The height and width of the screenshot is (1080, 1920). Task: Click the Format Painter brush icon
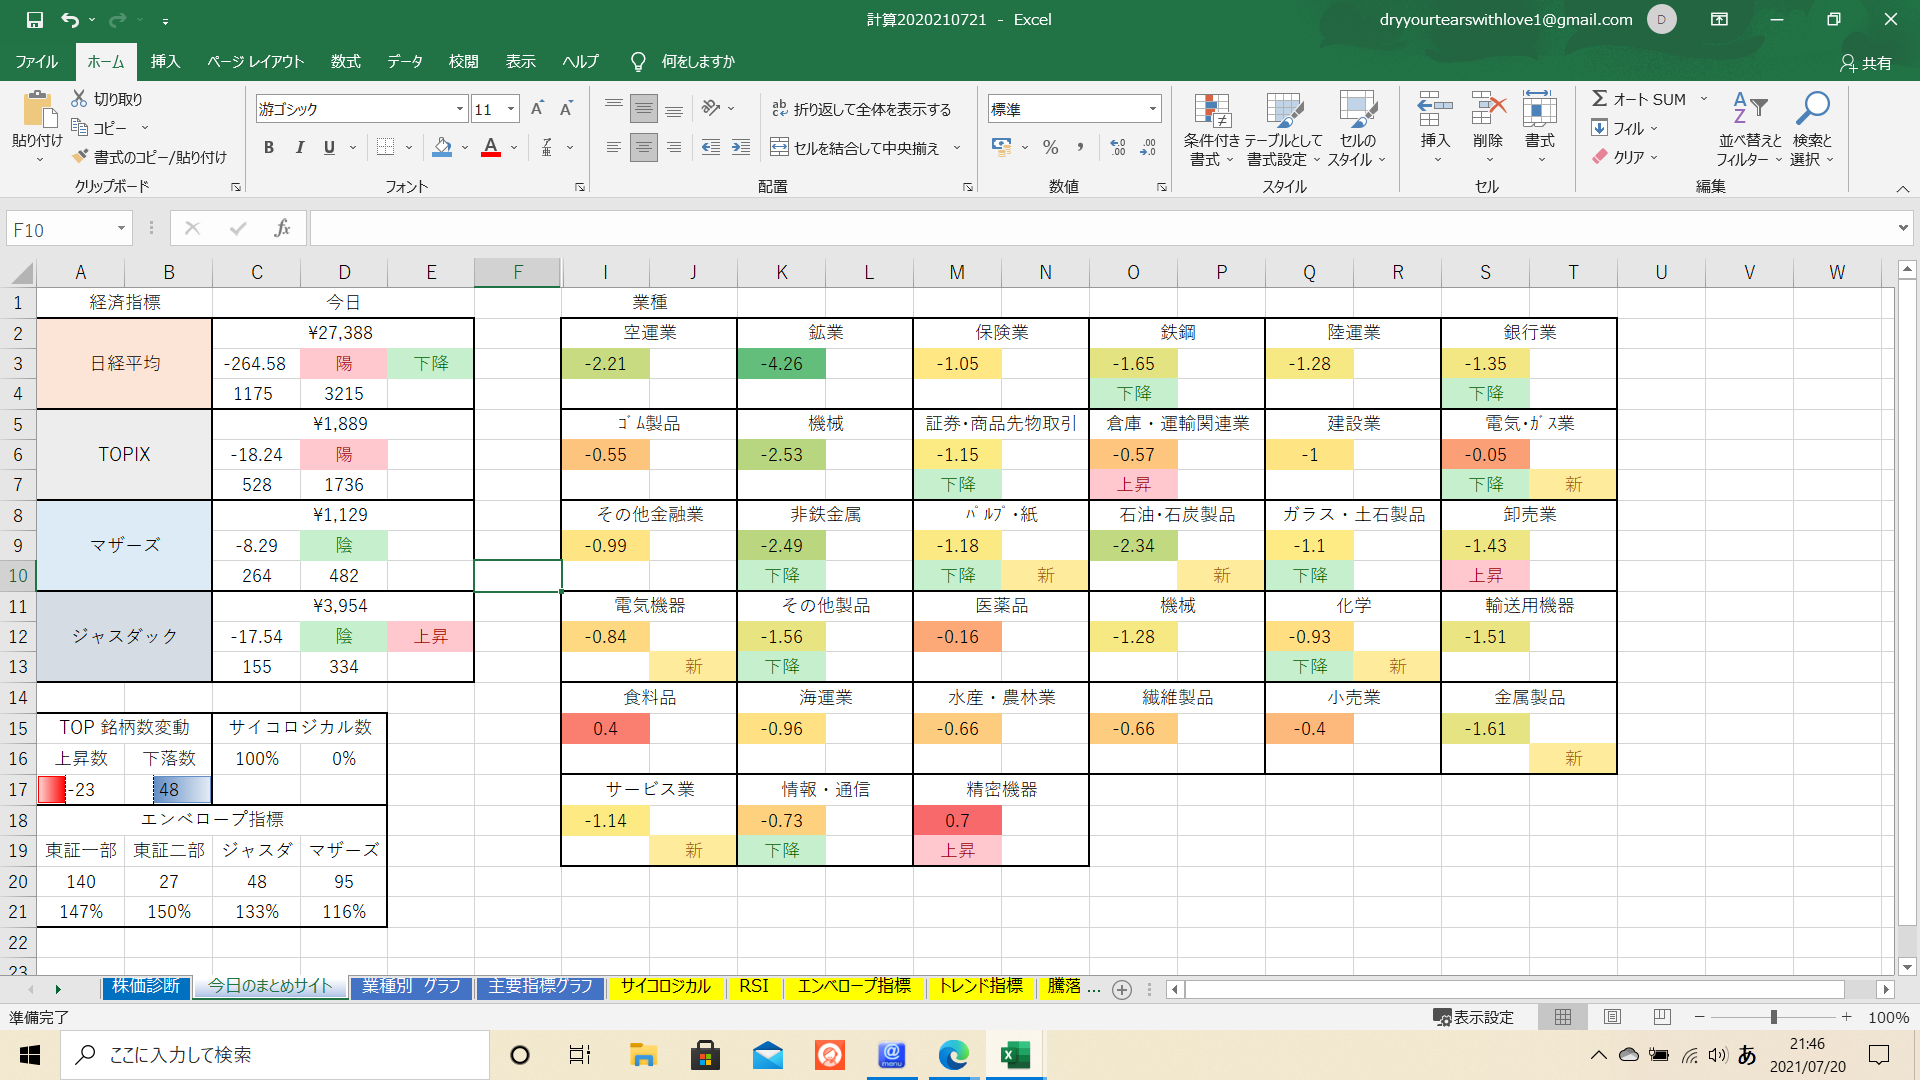[81, 157]
